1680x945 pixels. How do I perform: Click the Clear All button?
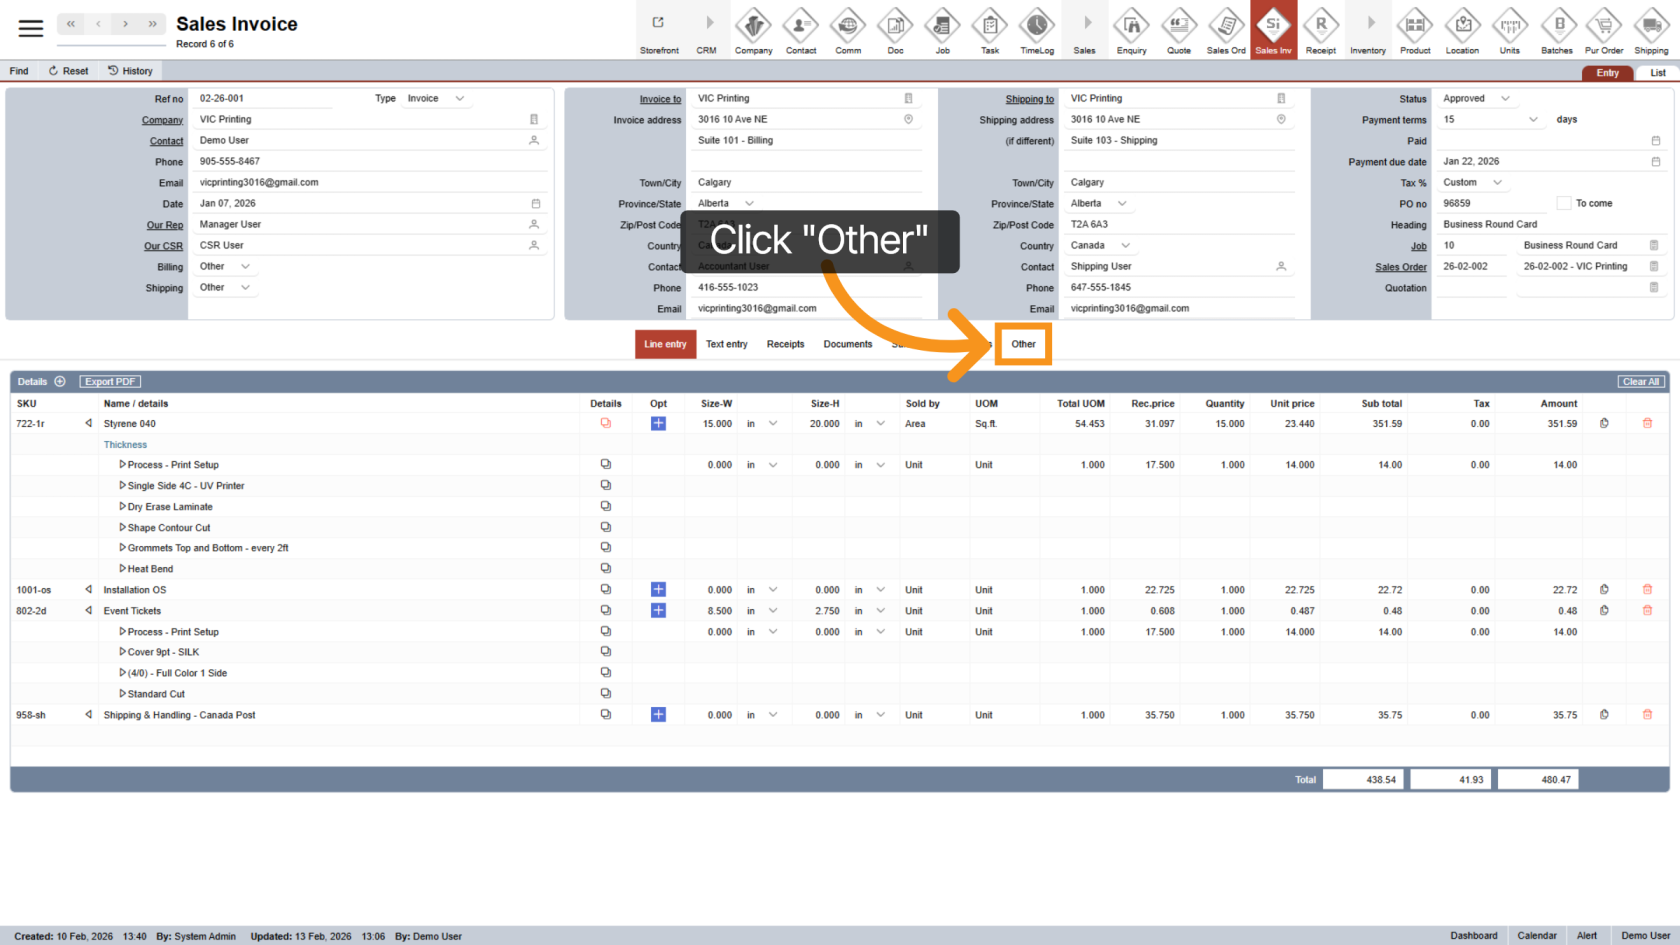pos(1640,382)
